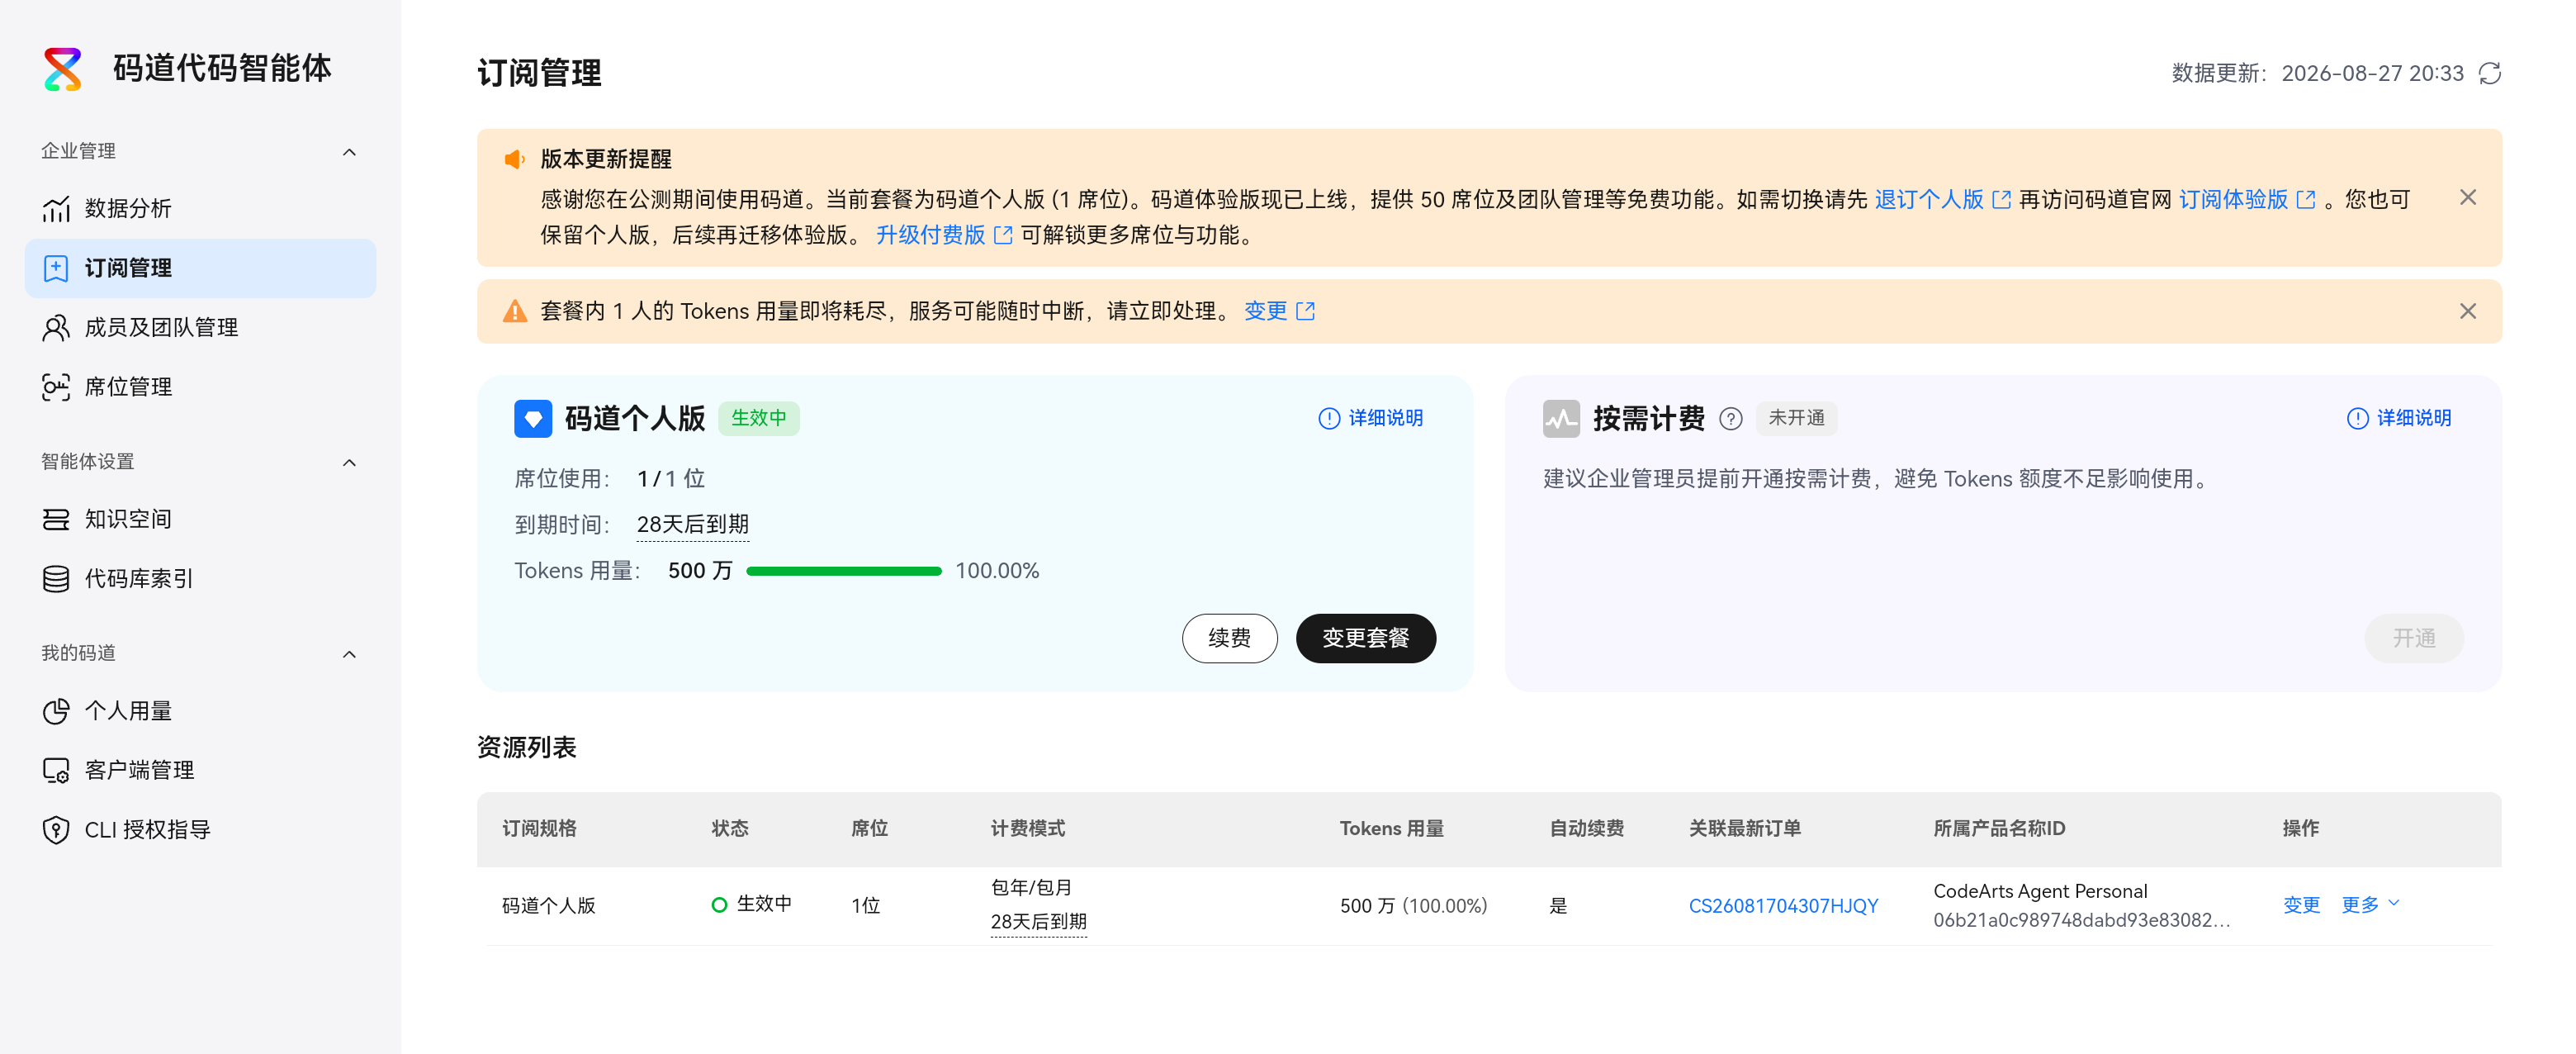Select 订阅管理 in the sidebar
The image size is (2576, 1054).
(200, 268)
